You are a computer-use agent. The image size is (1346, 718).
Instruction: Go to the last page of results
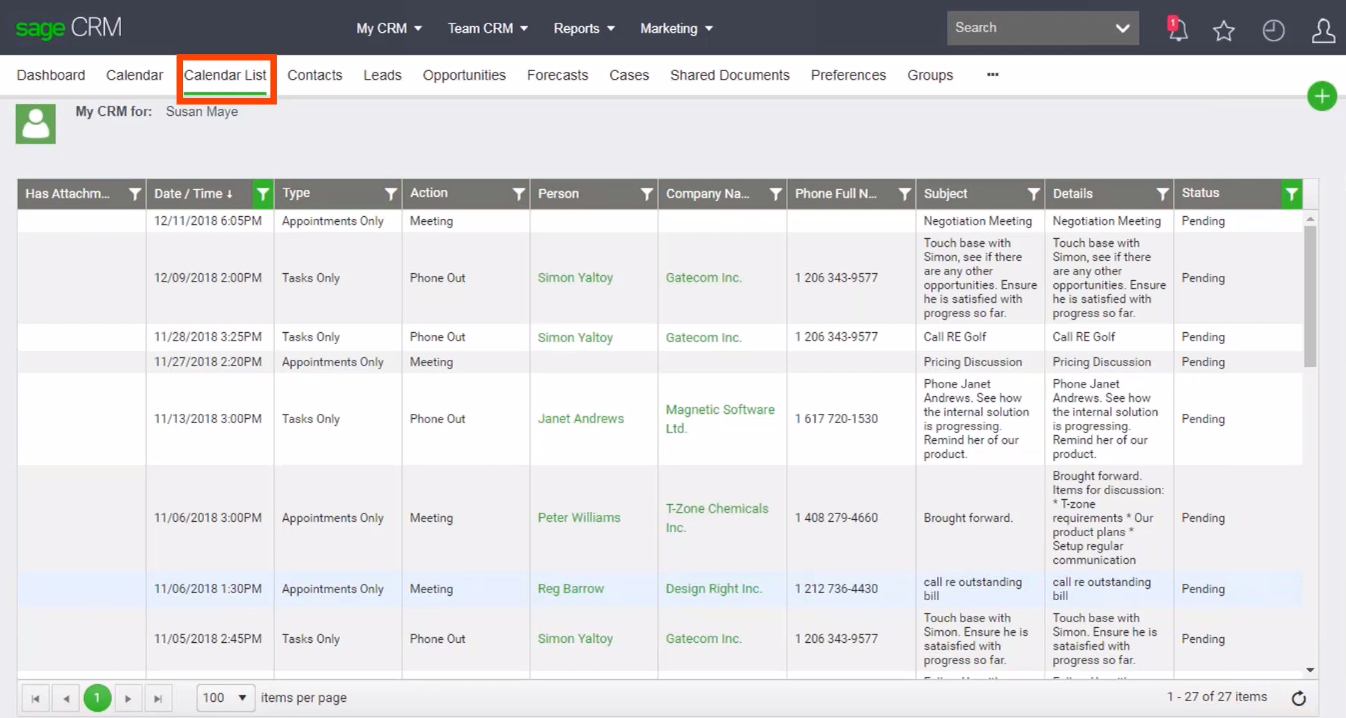tap(159, 698)
